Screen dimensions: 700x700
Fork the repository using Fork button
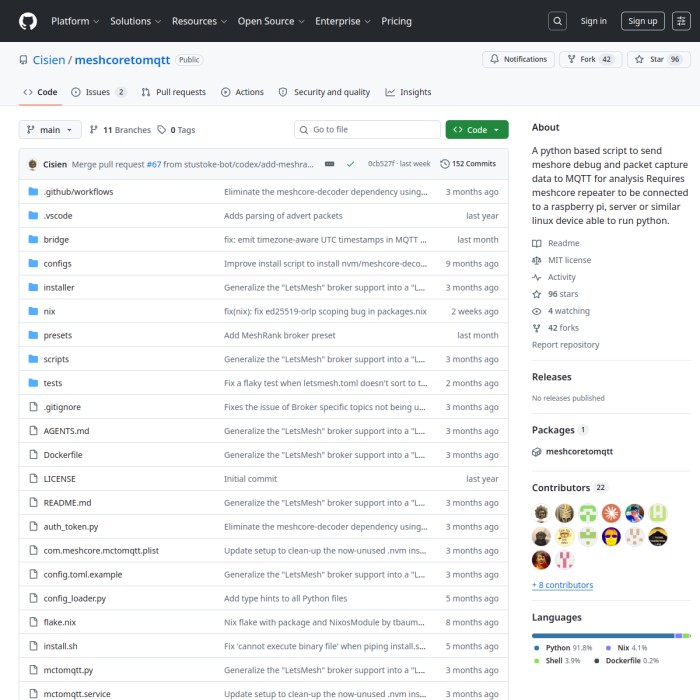590,59
